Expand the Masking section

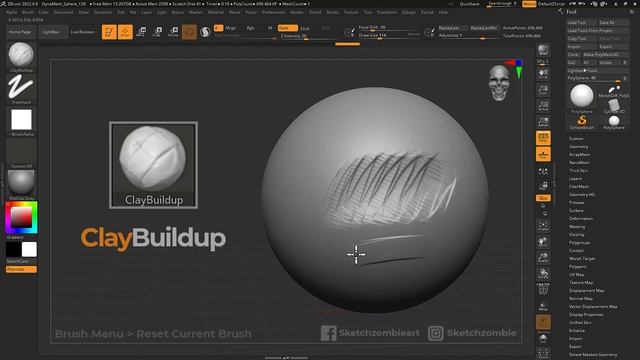577,227
